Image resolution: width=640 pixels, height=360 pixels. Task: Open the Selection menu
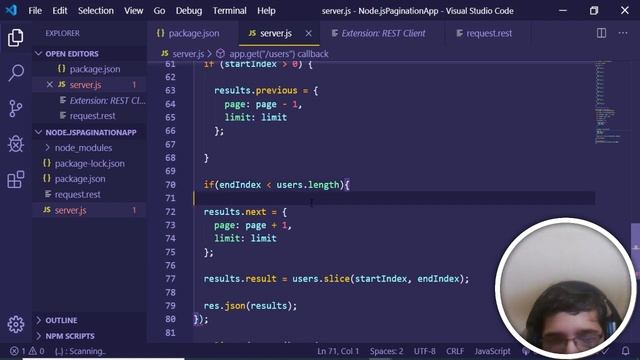pos(96,11)
